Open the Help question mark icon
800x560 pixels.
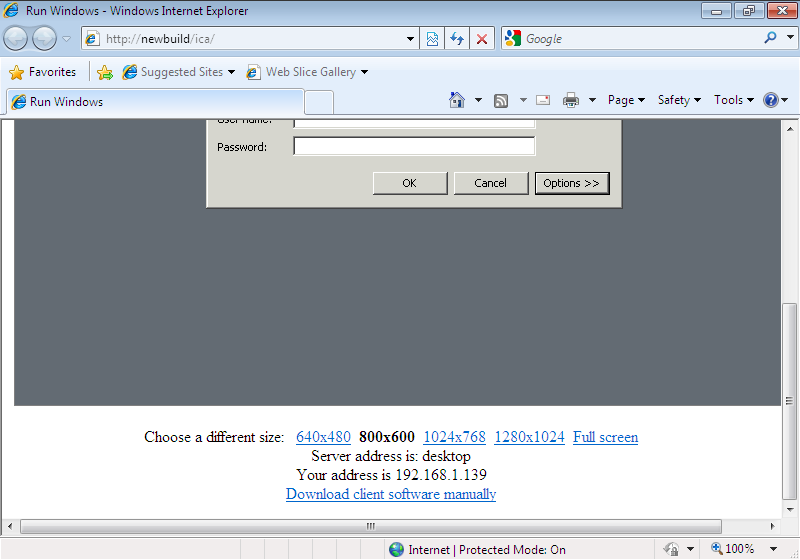click(x=770, y=100)
